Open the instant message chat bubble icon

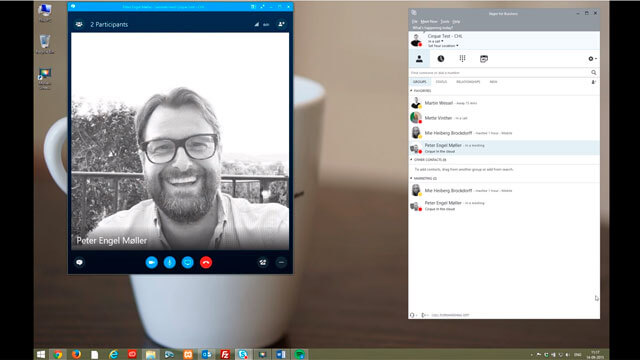tap(79, 262)
